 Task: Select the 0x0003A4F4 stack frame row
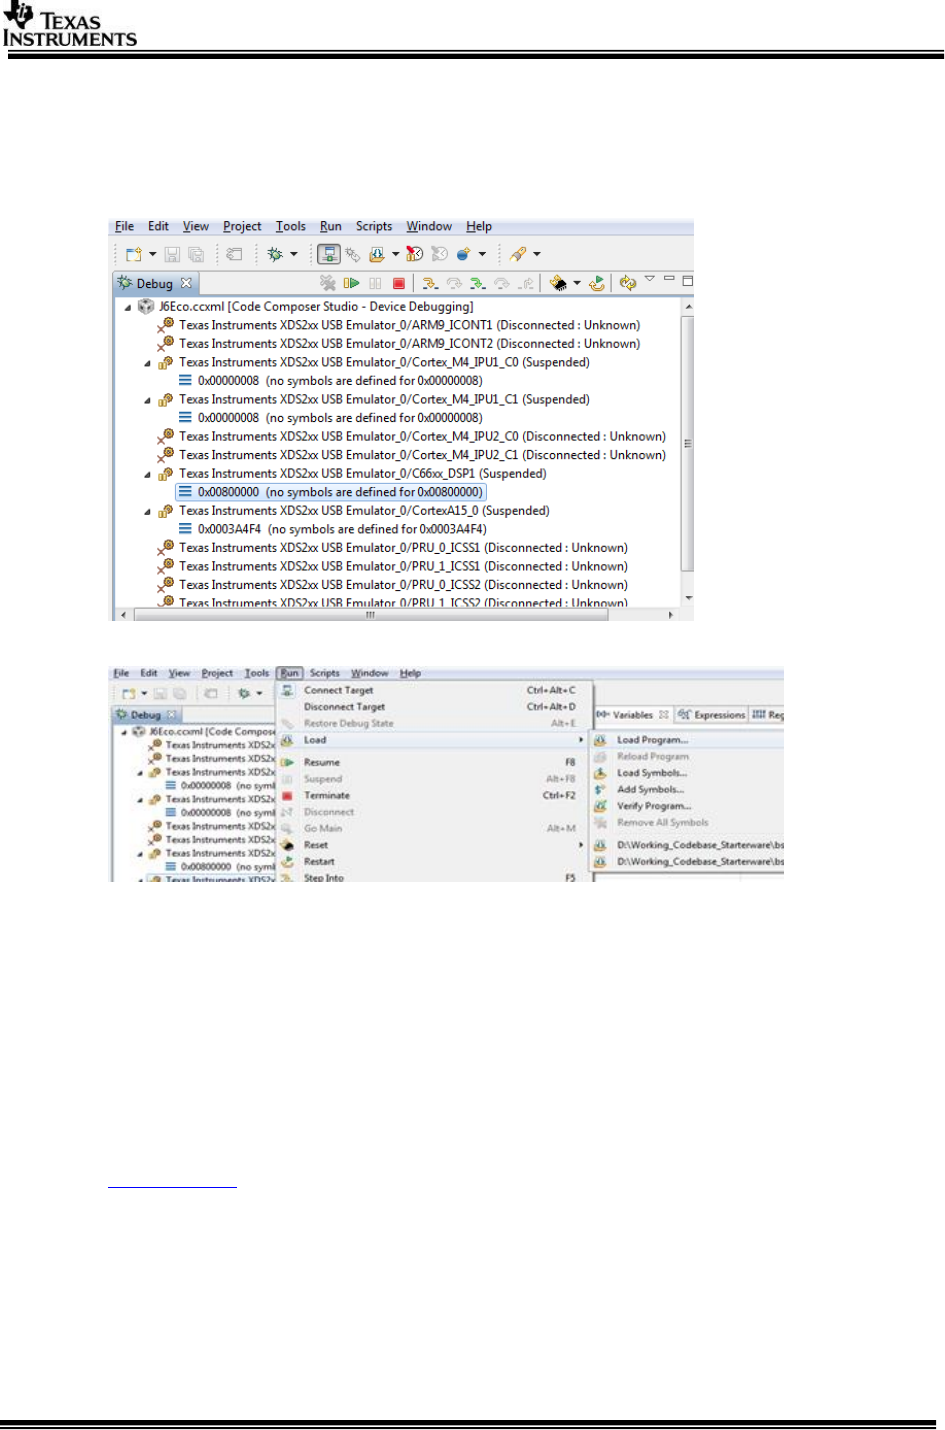(333, 529)
